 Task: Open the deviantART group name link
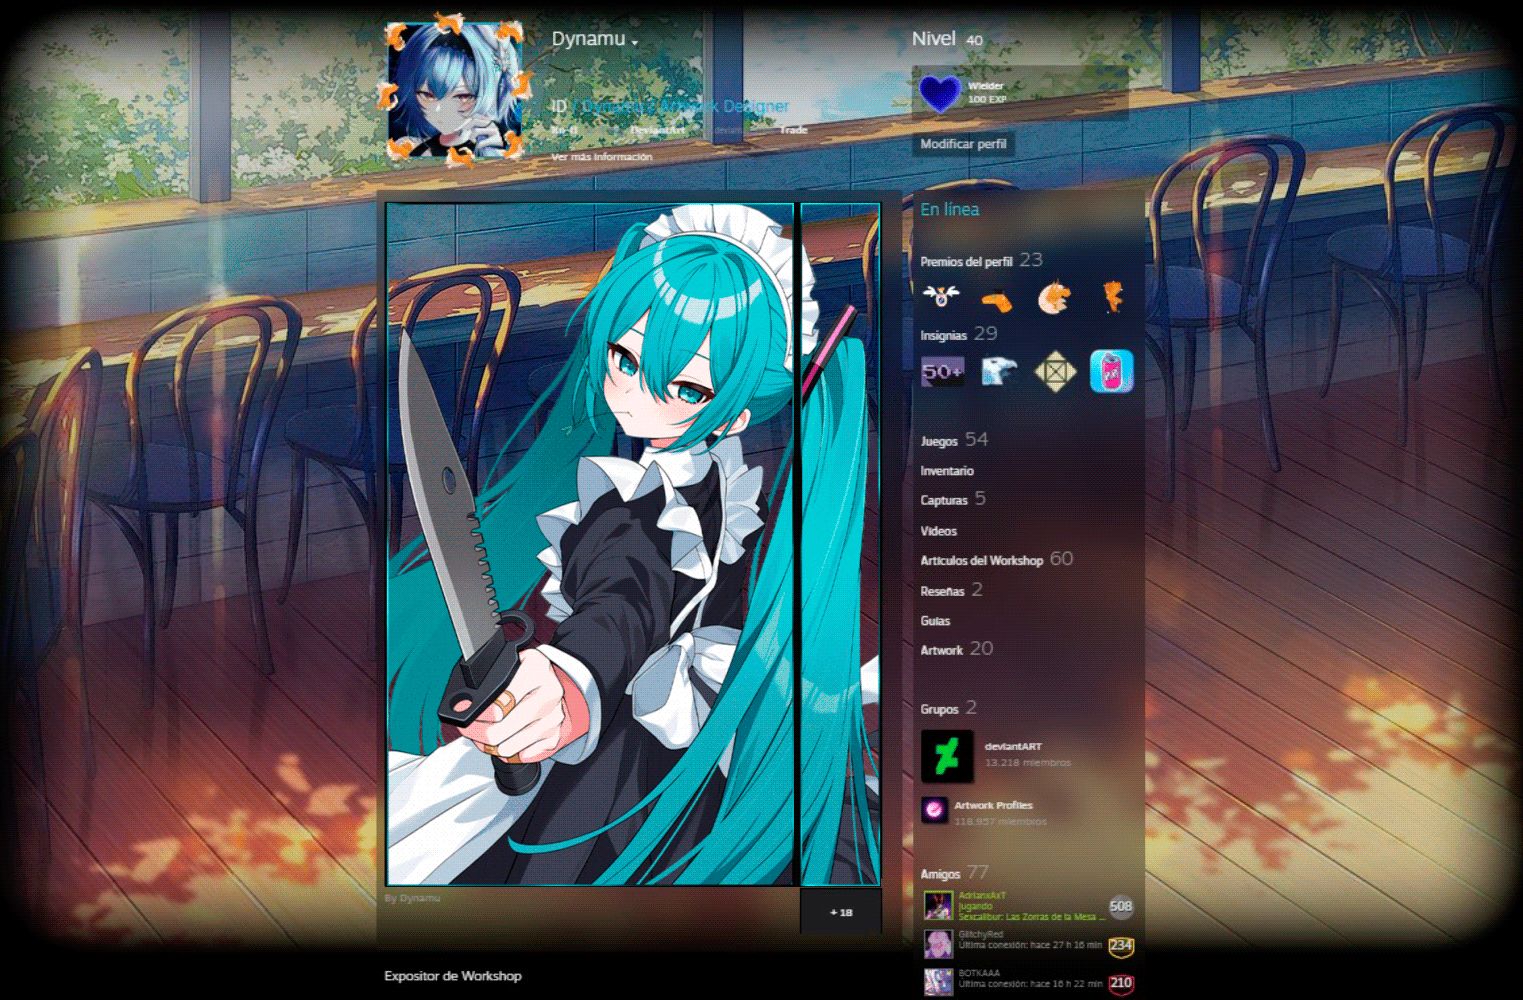tap(1013, 747)
